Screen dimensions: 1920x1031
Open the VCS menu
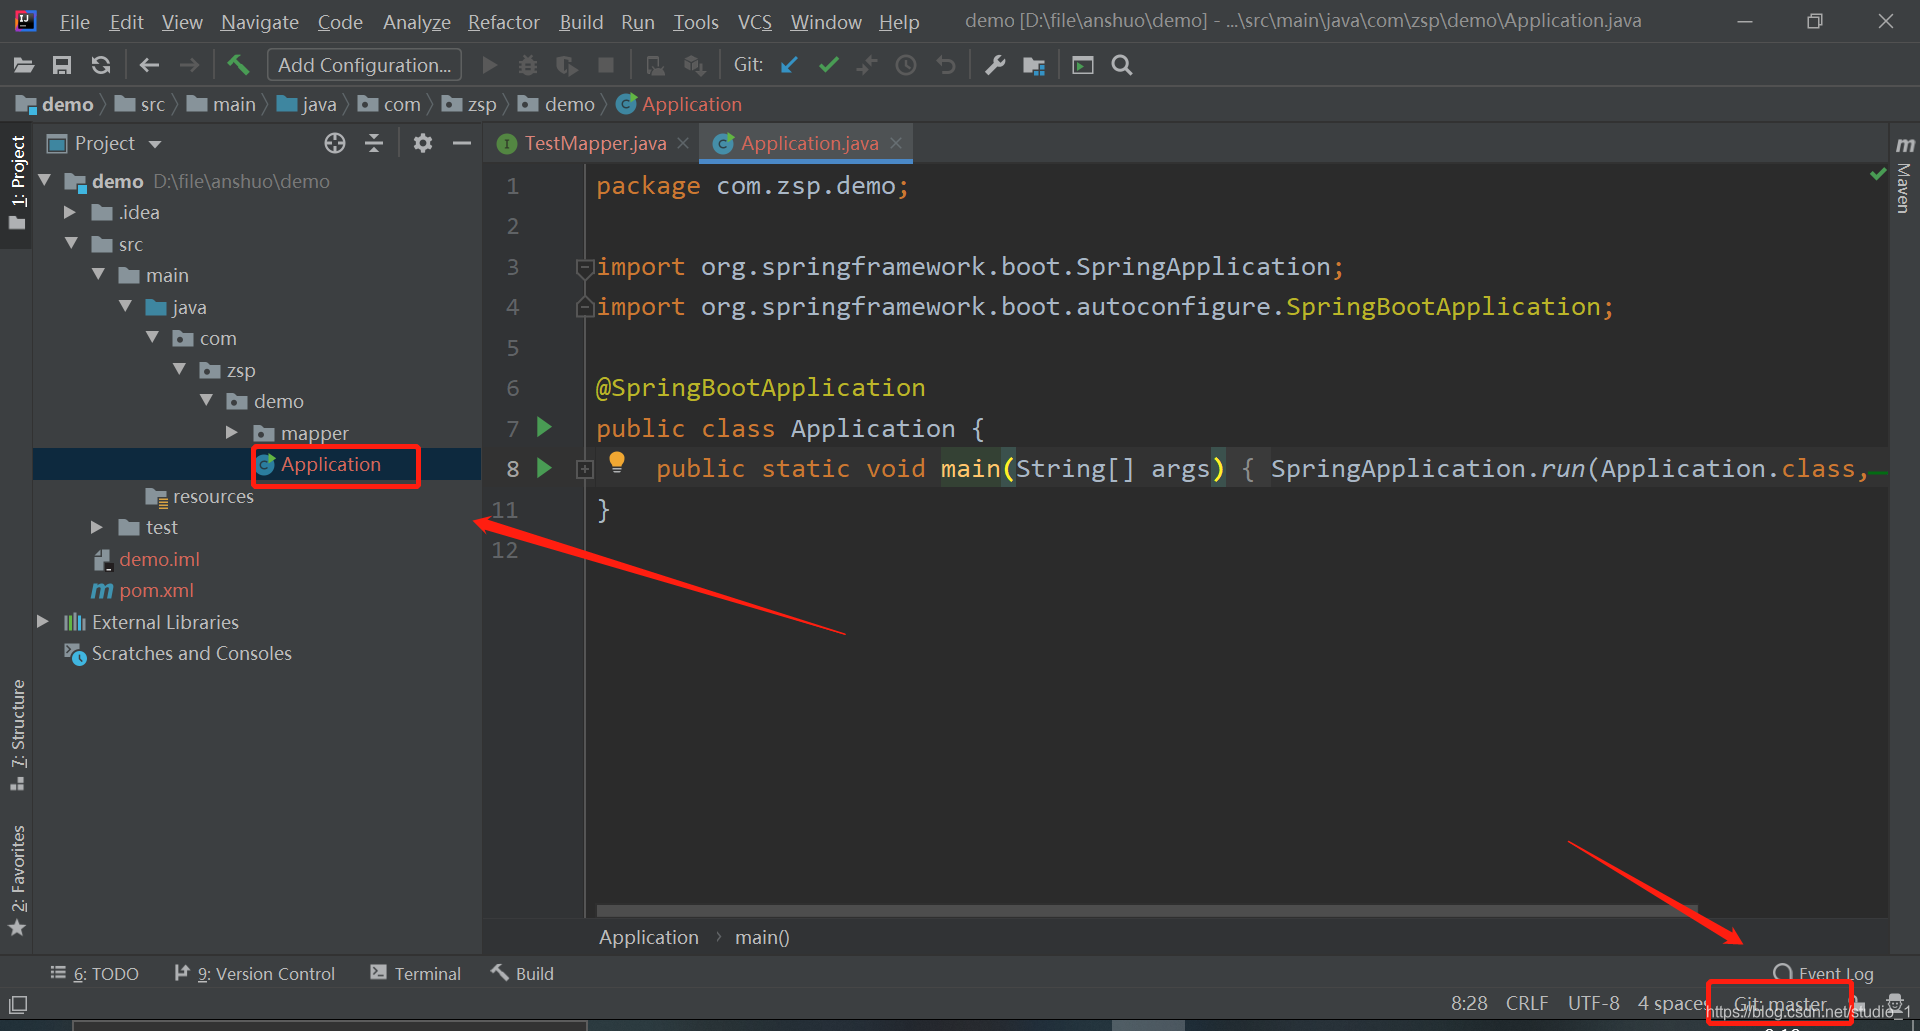(x=755, y=22)
